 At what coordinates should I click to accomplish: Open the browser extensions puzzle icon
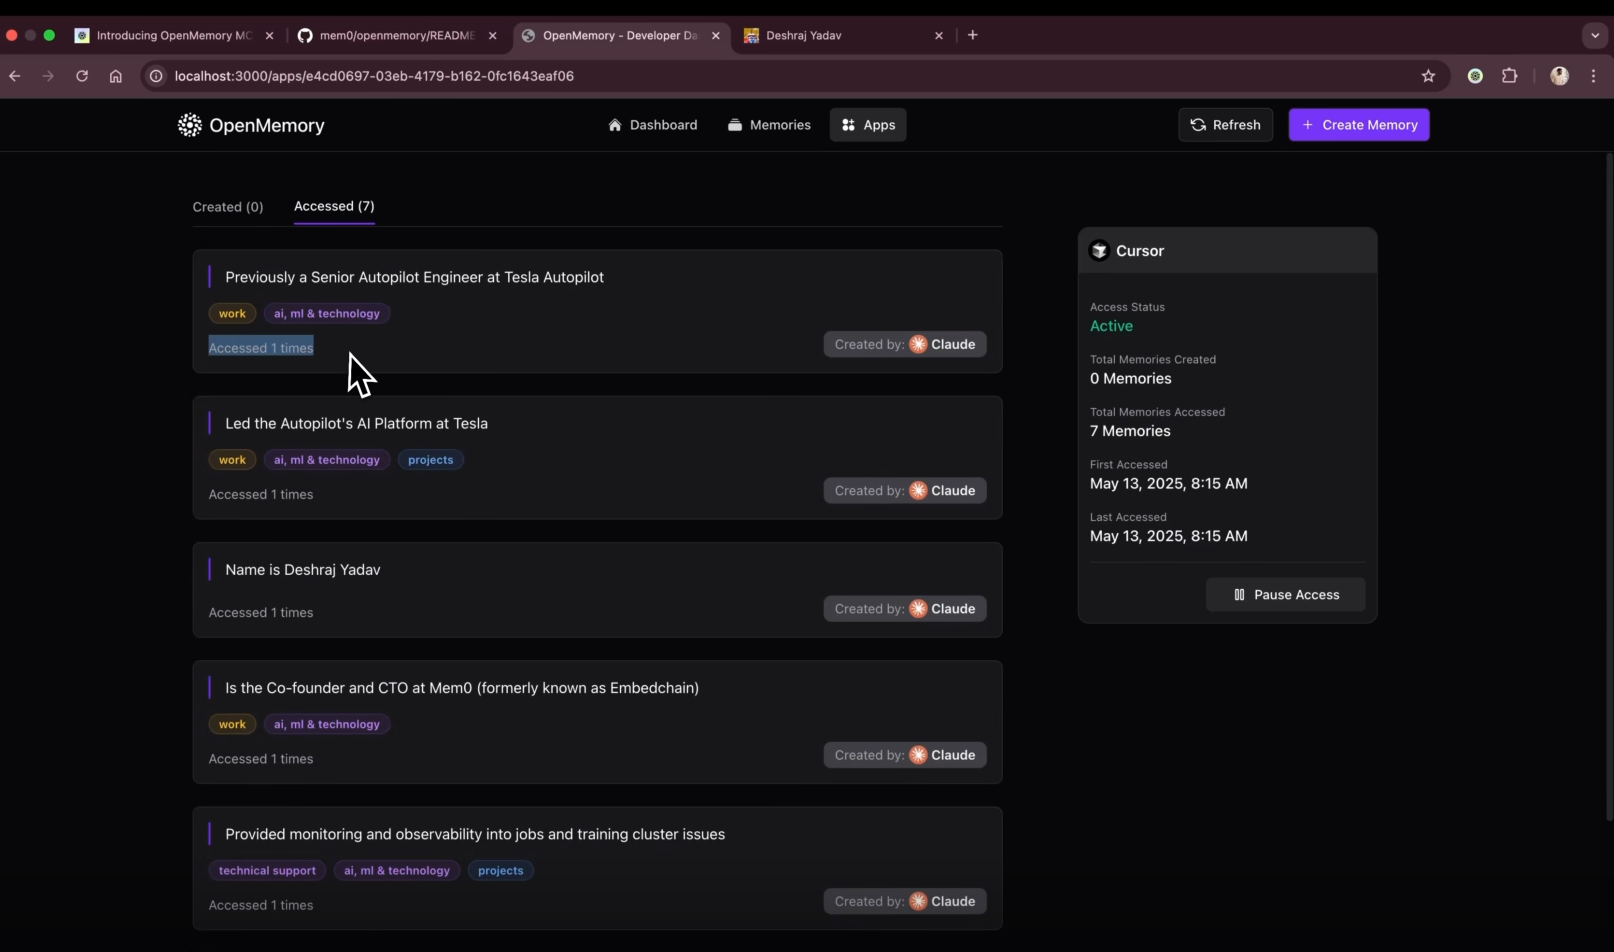coord(1509,76)
